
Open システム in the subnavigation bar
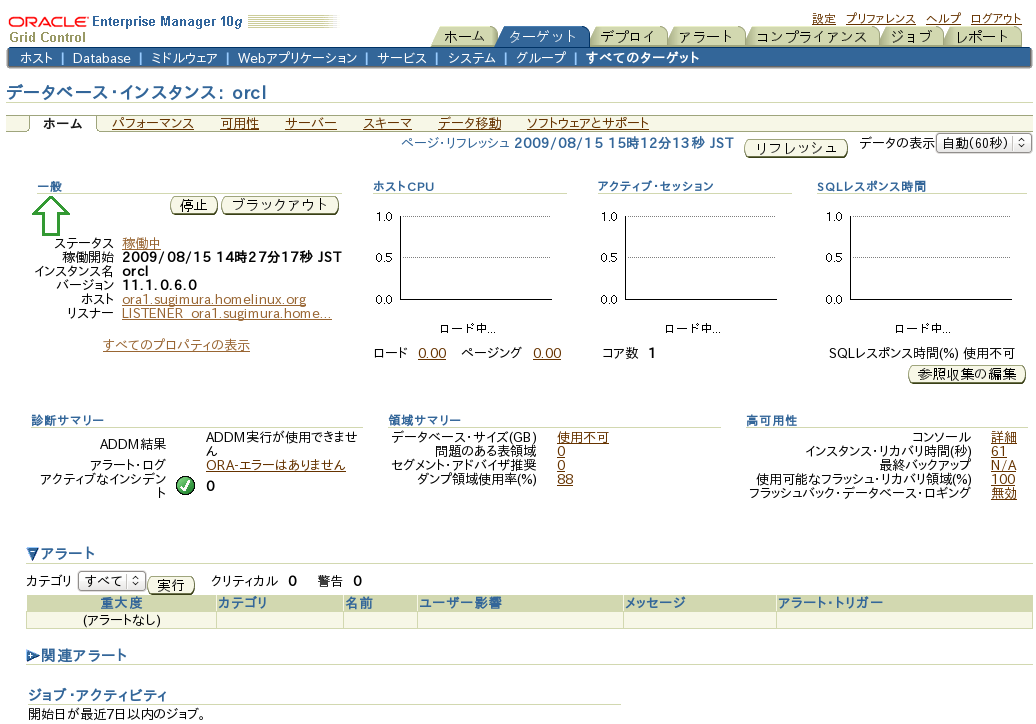pos(472,58)
